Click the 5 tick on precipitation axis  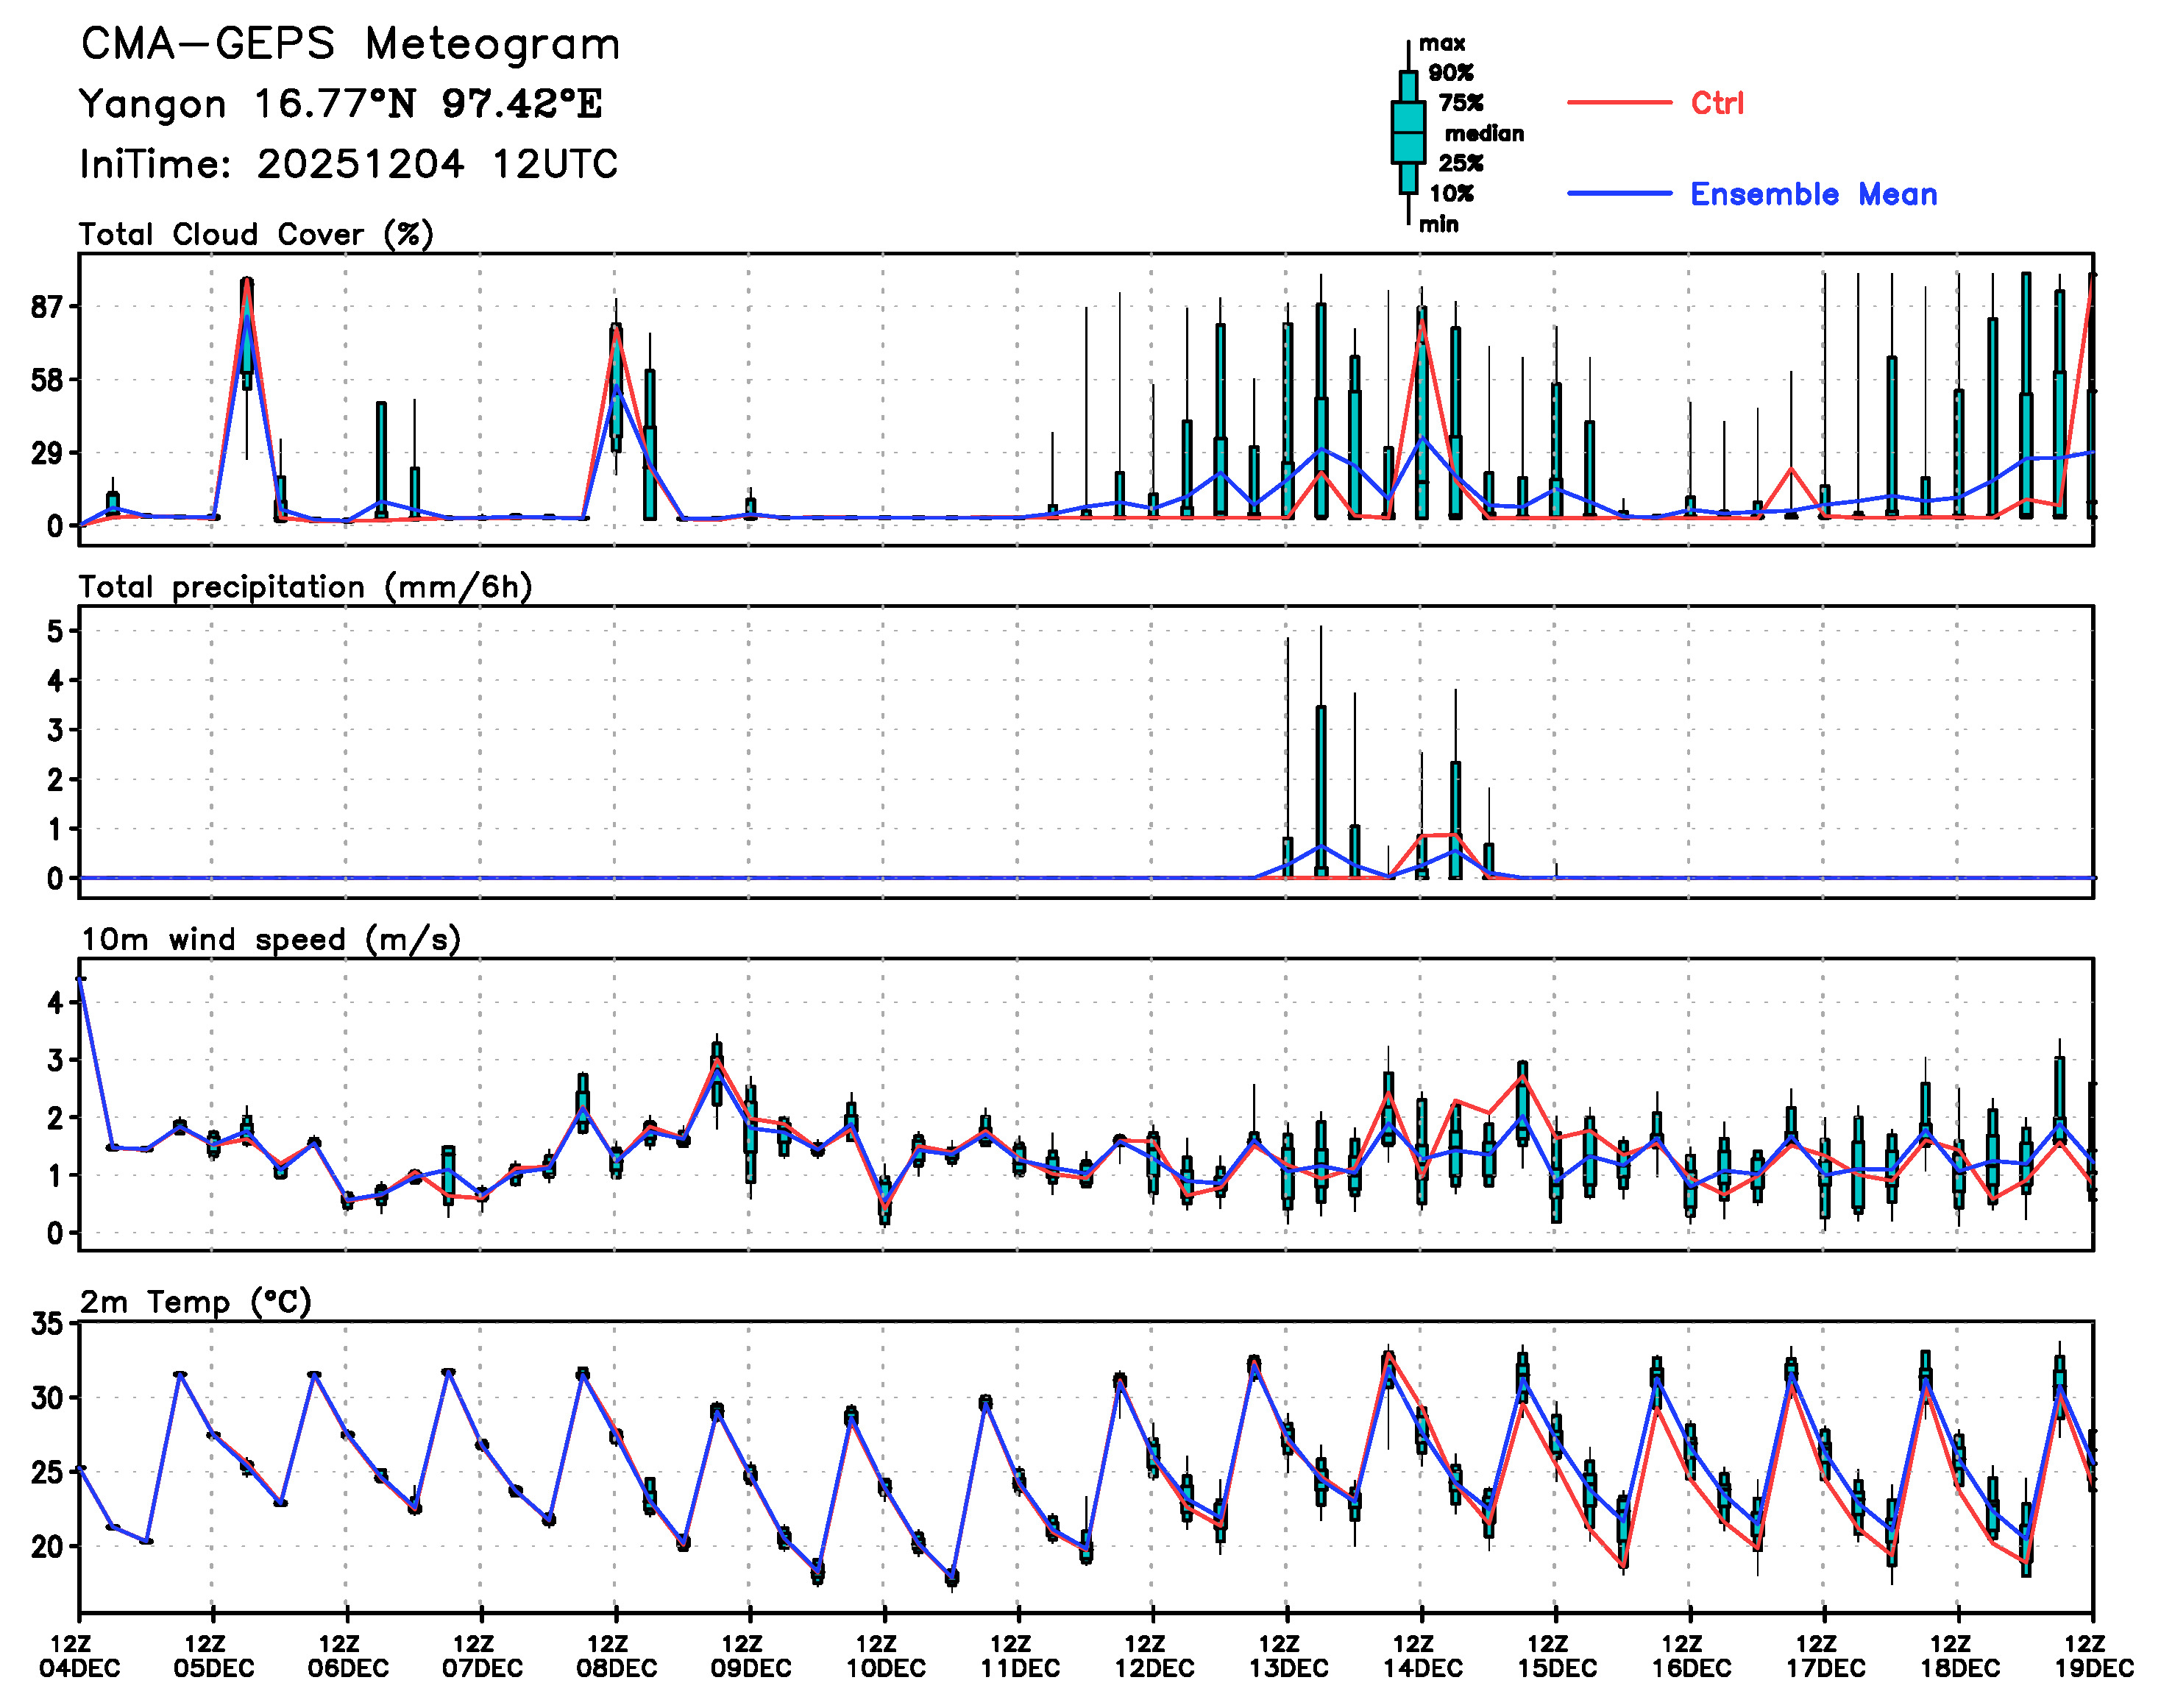click(x=55, y=631)
